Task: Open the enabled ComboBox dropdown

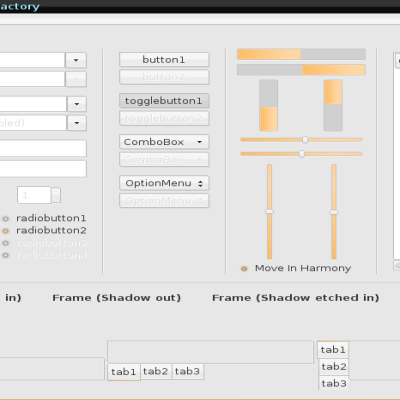Action: click(164, 142)
